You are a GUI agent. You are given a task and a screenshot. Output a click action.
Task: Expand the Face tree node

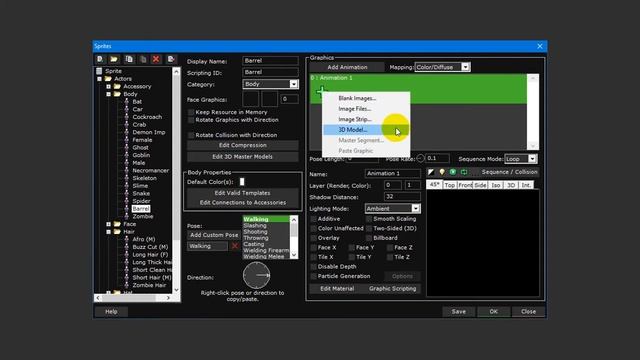click(109, 224)
